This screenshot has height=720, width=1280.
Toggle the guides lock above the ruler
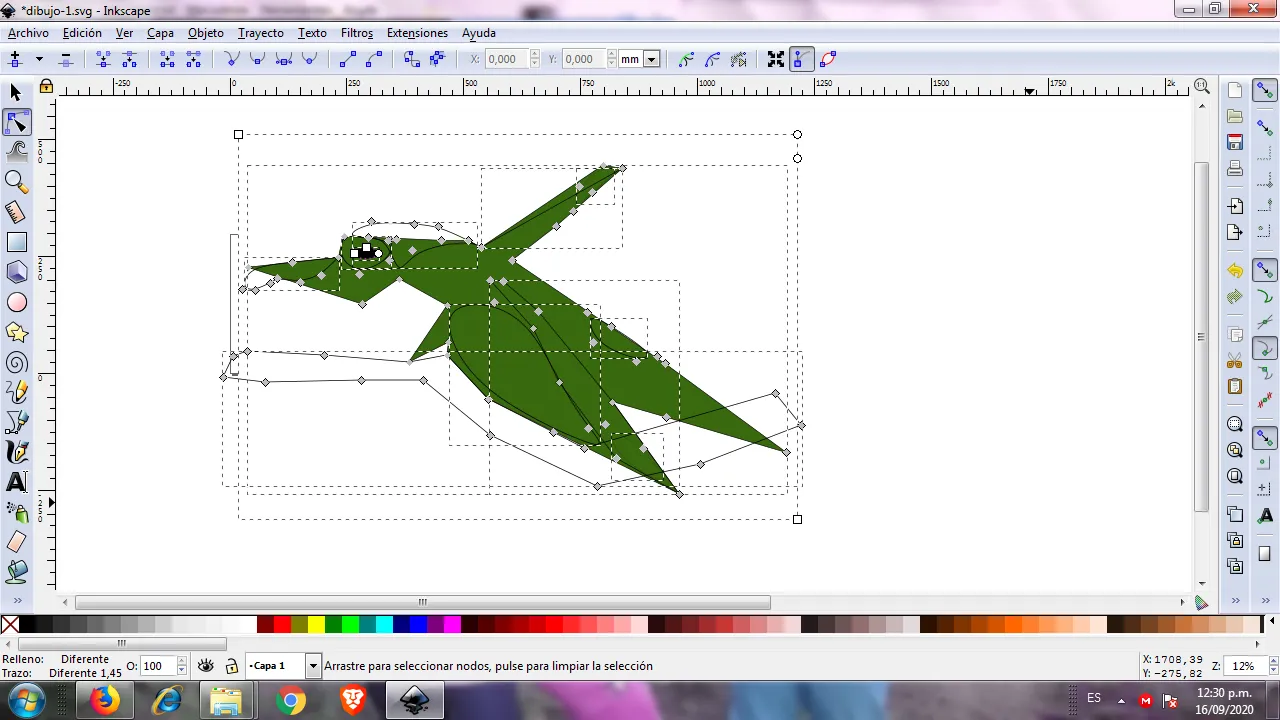click(46, 87)
